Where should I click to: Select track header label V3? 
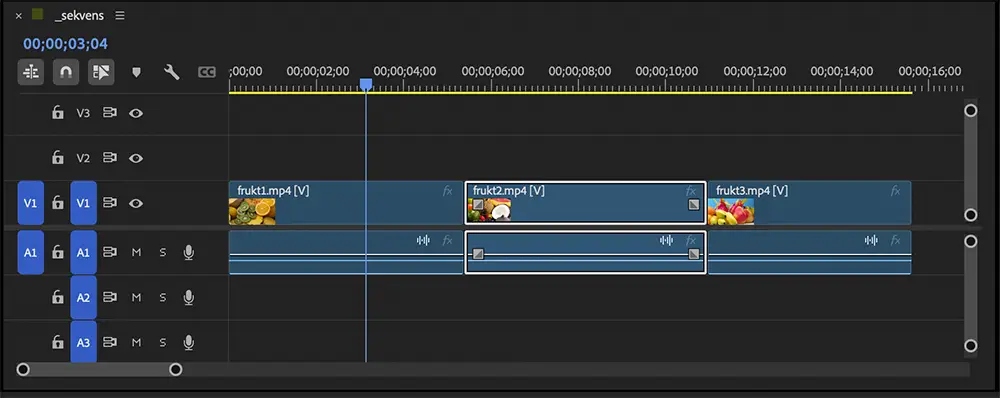pos(84,113)
